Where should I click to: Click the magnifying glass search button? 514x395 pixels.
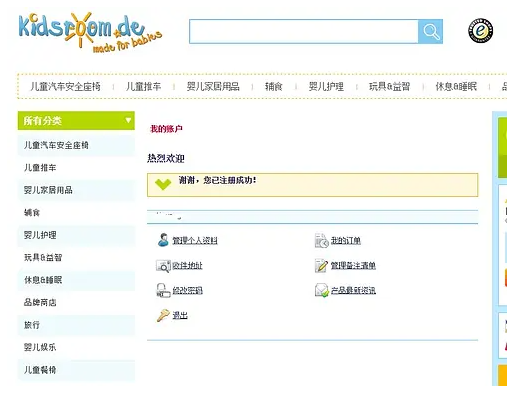430,31
